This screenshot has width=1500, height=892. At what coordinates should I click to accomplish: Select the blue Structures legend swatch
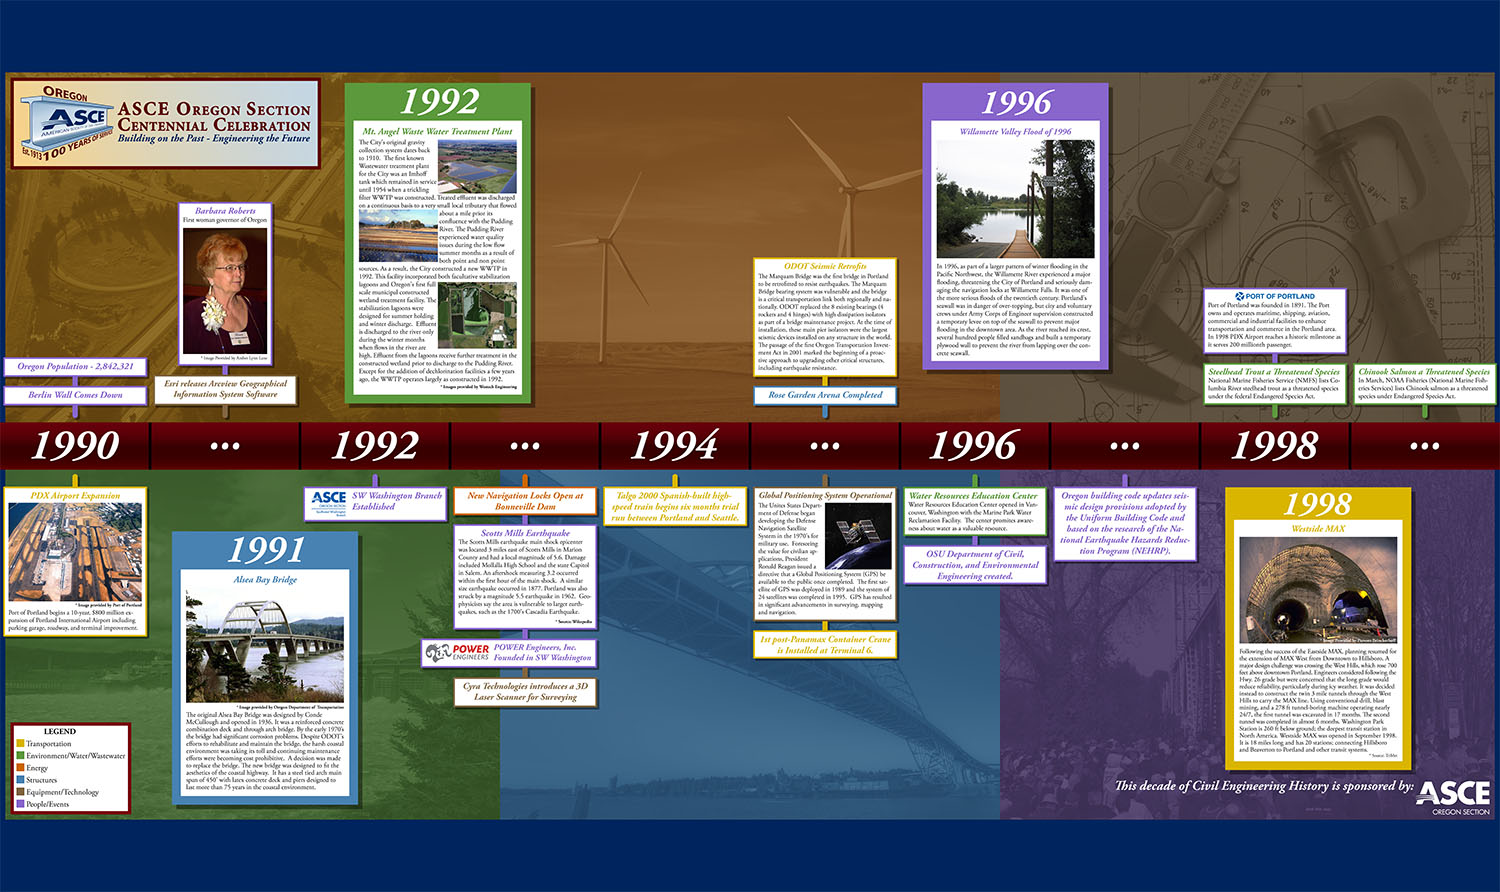(20, 780)
